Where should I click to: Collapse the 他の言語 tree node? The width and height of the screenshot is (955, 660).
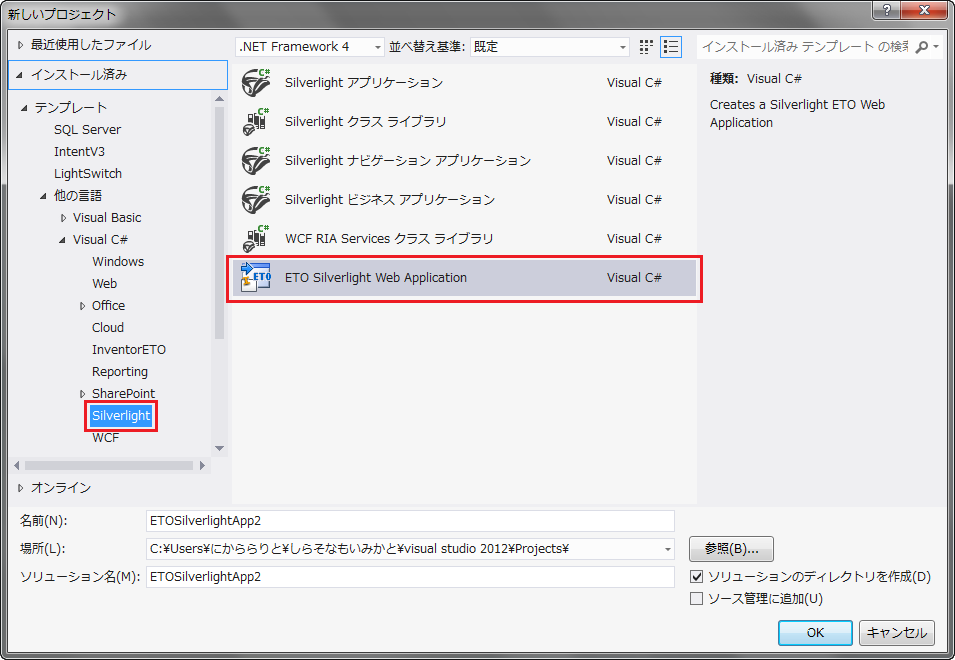pos(43,196)
